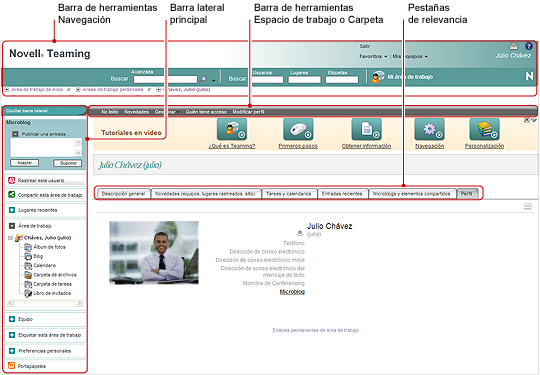Viewport: 540px width, 375px height.
Task: Open Carpeta de archivos in tree
Action: [51, 275]
